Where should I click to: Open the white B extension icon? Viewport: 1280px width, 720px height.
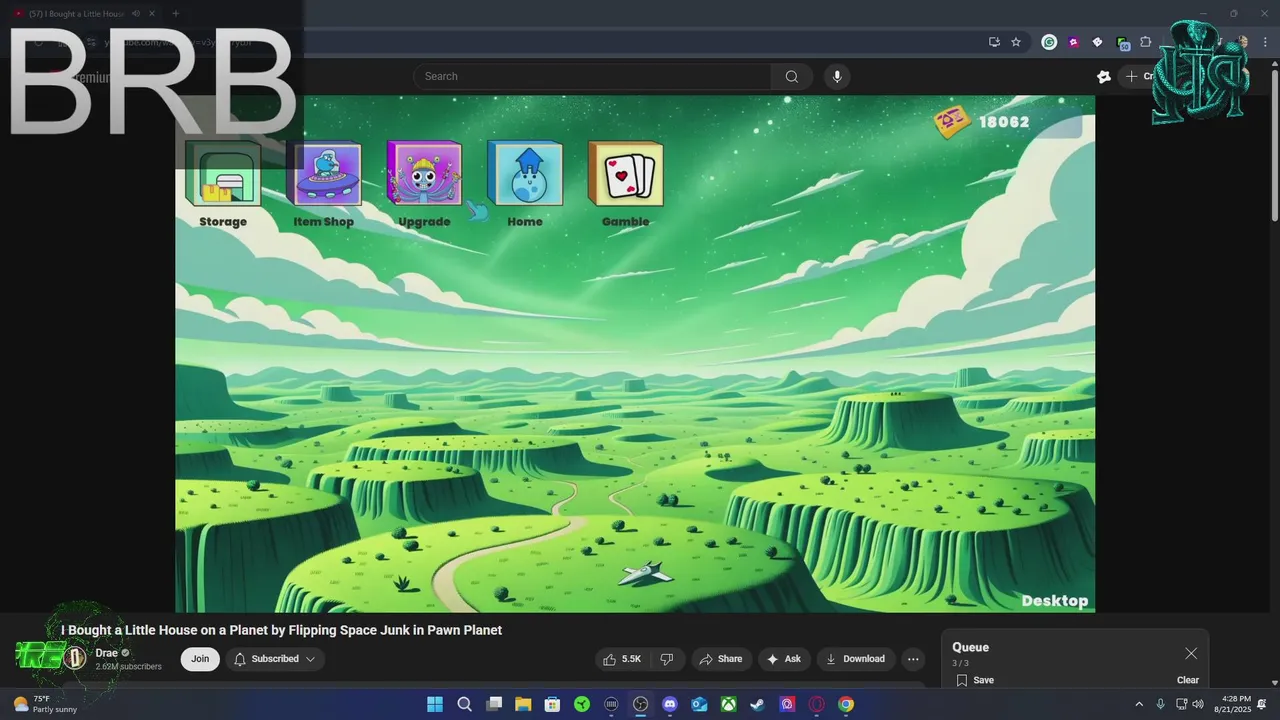(x=1097, y=42)
